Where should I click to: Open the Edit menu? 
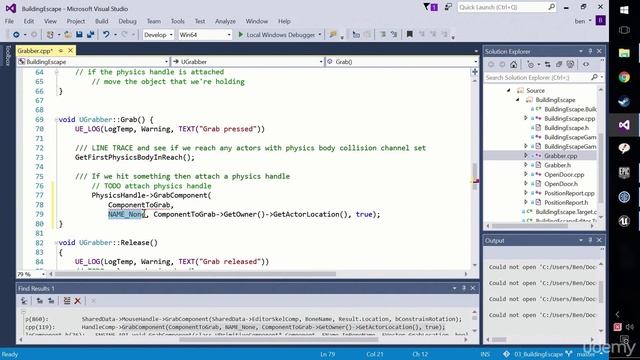pyautogui.click(x=29, y=21)
